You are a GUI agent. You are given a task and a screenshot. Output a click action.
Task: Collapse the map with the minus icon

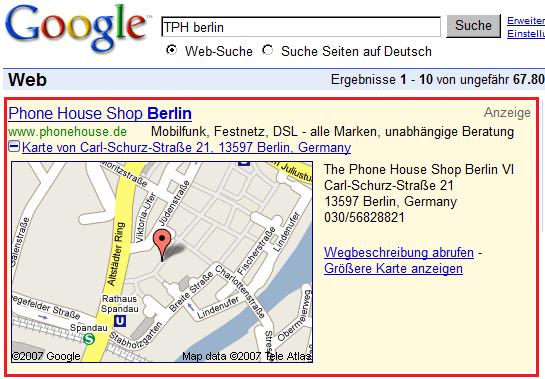pyautogui.click(x=14, y=146)
